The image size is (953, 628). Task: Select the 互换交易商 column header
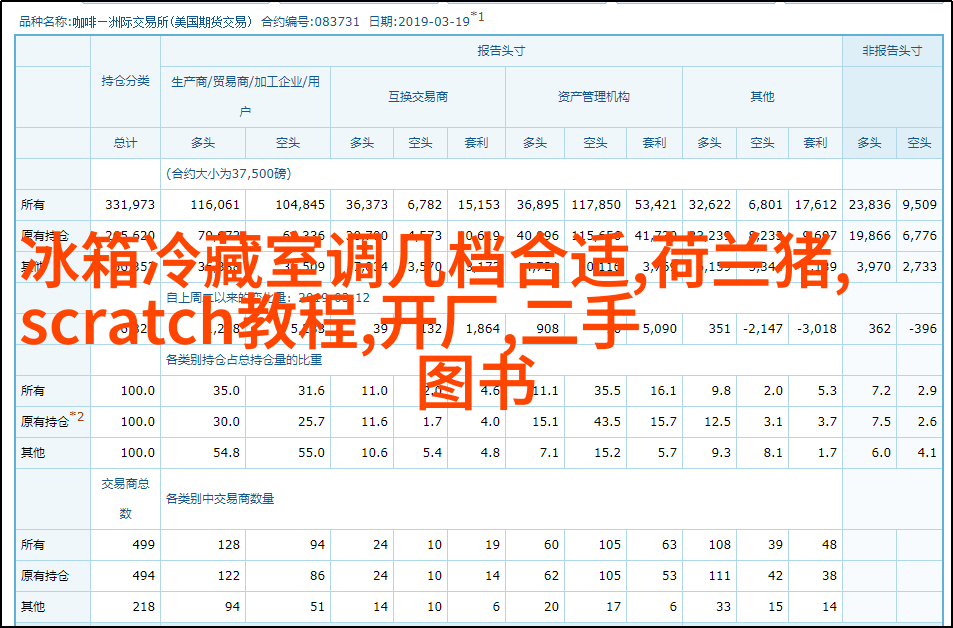click(x=418, y=97)
